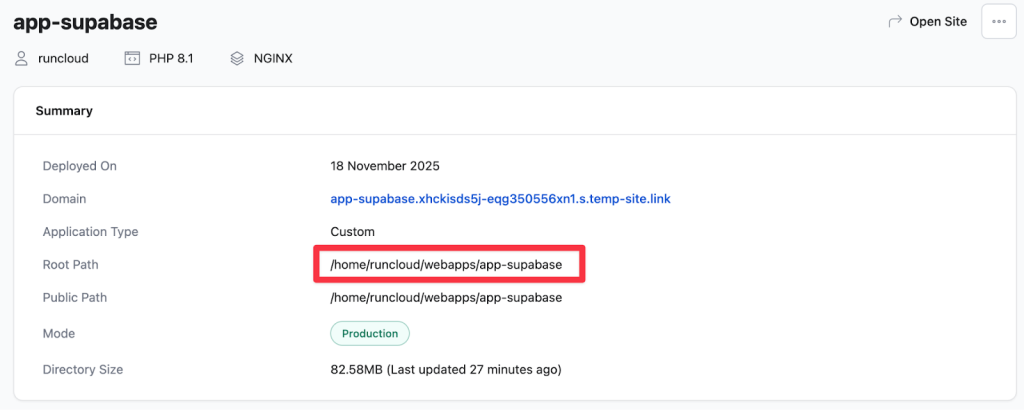Click the deployed date 18 November 2025

(x=385, y=166)
